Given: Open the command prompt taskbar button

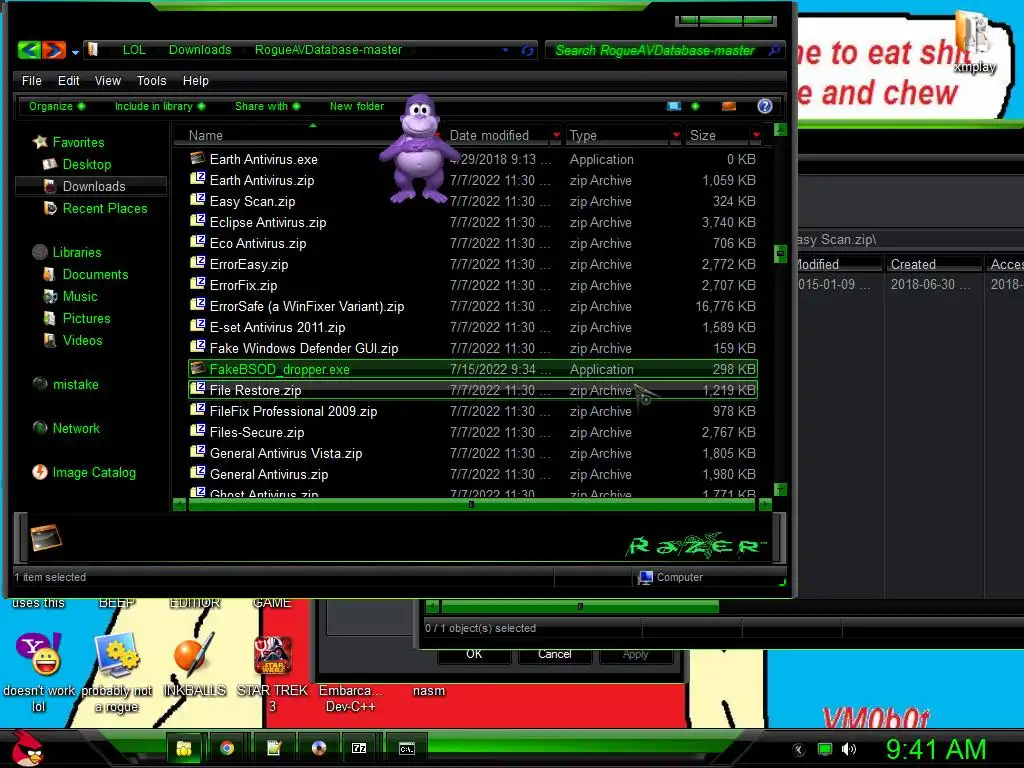Looking at the screenshot, I should click(x=406, y=748).
